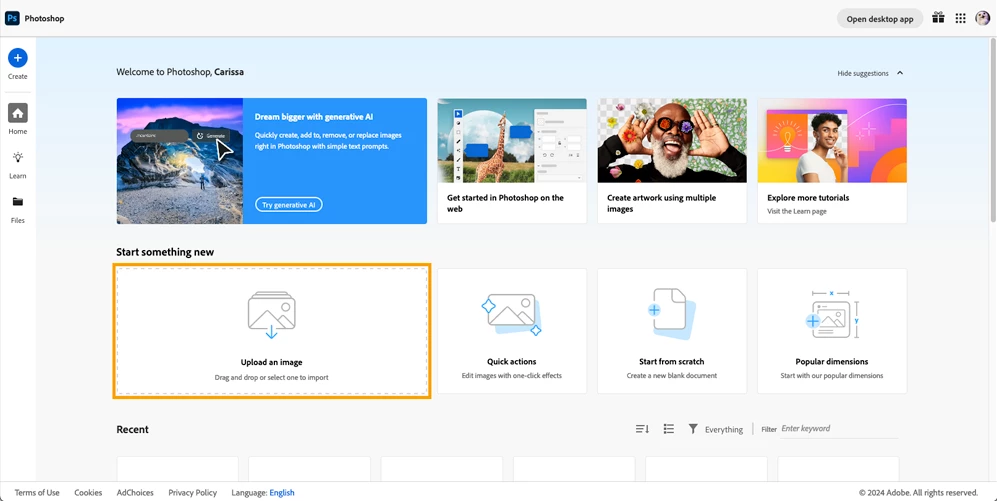This screenshot has height=501, width=997.
Task: Click the Popular dimensions x-y layout icon
Action: click(832, 315)
